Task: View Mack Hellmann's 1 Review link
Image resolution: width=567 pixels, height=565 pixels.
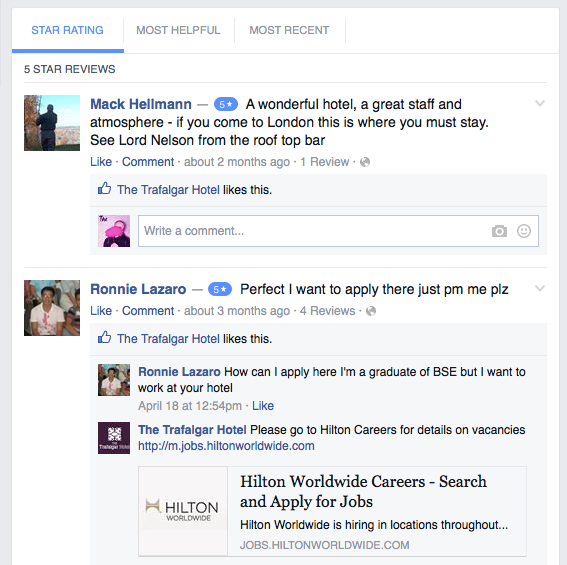Action: [324, 162]
